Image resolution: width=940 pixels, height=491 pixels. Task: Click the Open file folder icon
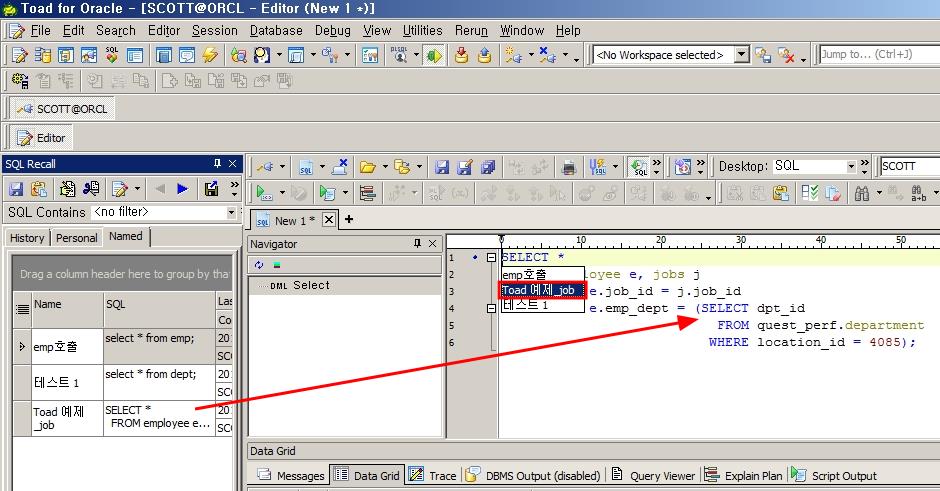367,167
